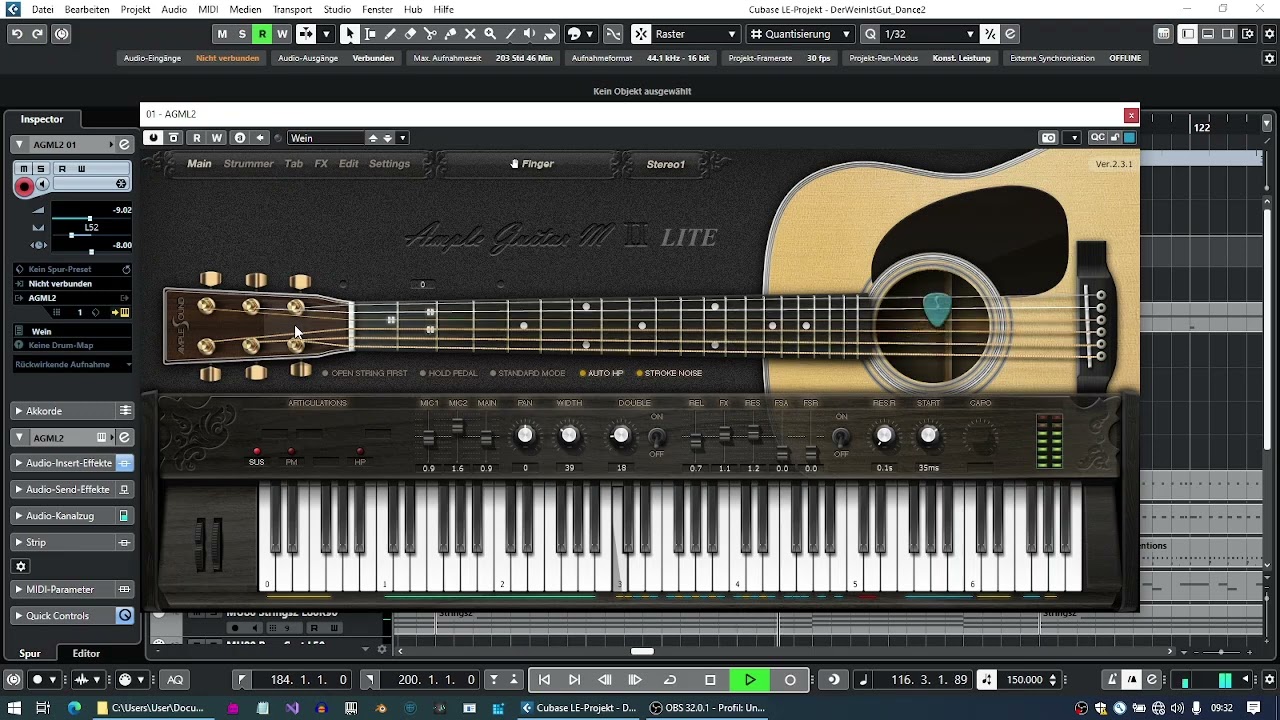Select the Line tool
The height and width of the screenshot is (720, 1280).
510,34
